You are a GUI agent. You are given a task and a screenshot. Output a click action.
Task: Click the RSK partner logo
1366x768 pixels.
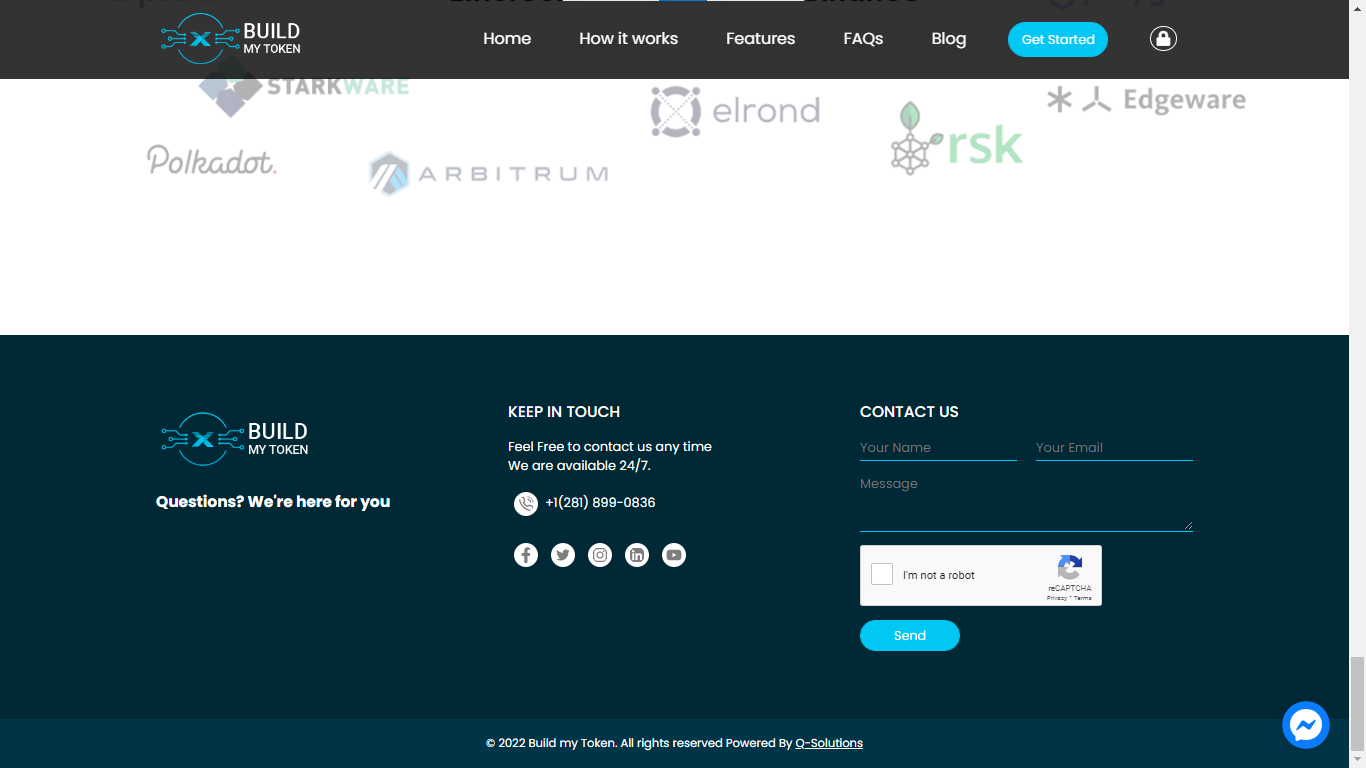[957, 138]
